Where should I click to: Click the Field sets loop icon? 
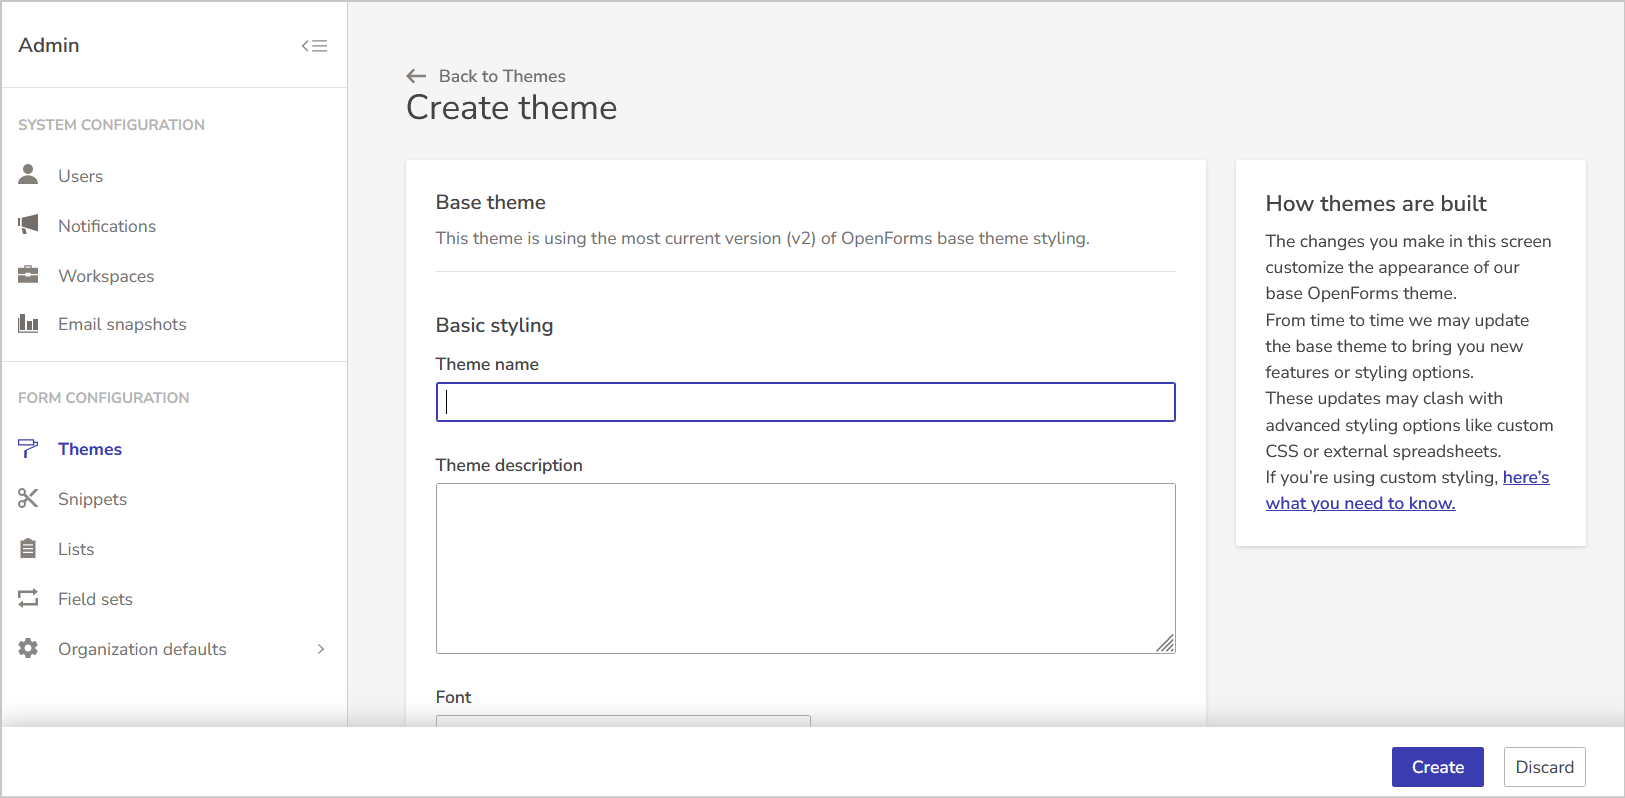click(28, 598)
